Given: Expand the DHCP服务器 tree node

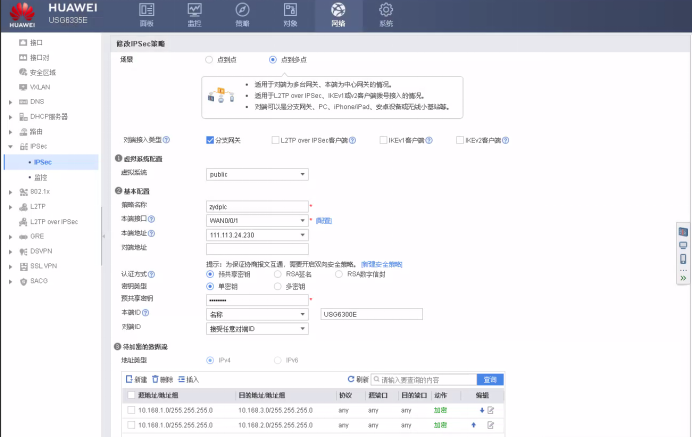Looking at the screenshot, I should (x=10, y=116).
